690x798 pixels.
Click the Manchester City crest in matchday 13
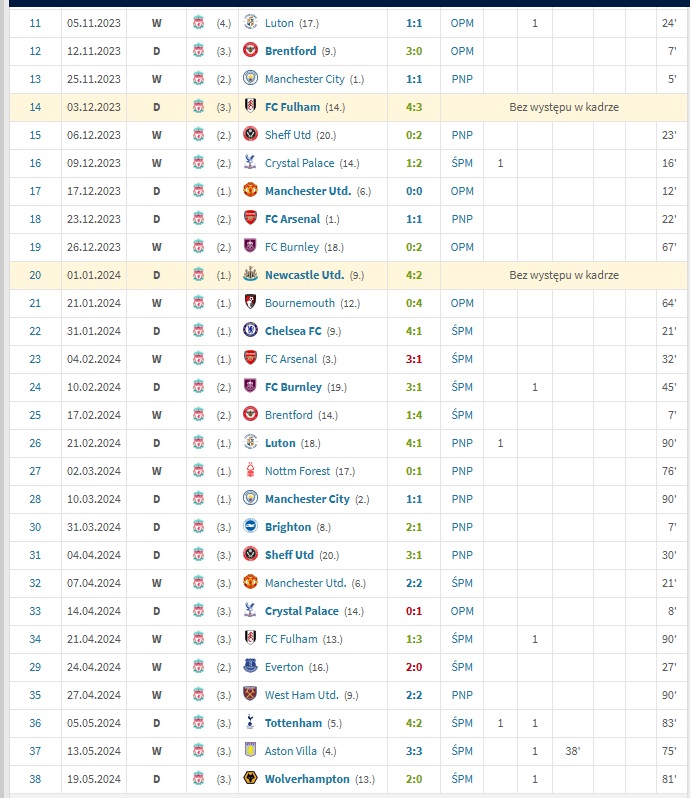[250, 78]
